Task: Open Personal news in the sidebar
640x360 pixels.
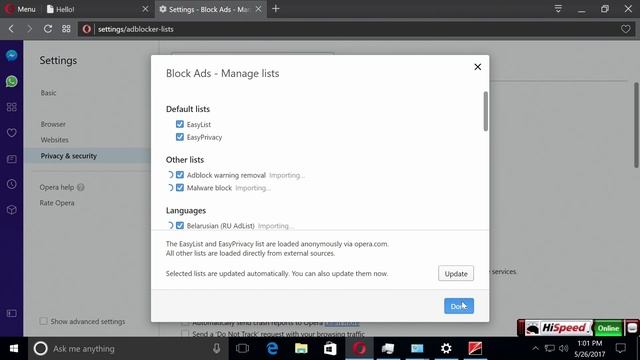Action: [x=11, y=158]
